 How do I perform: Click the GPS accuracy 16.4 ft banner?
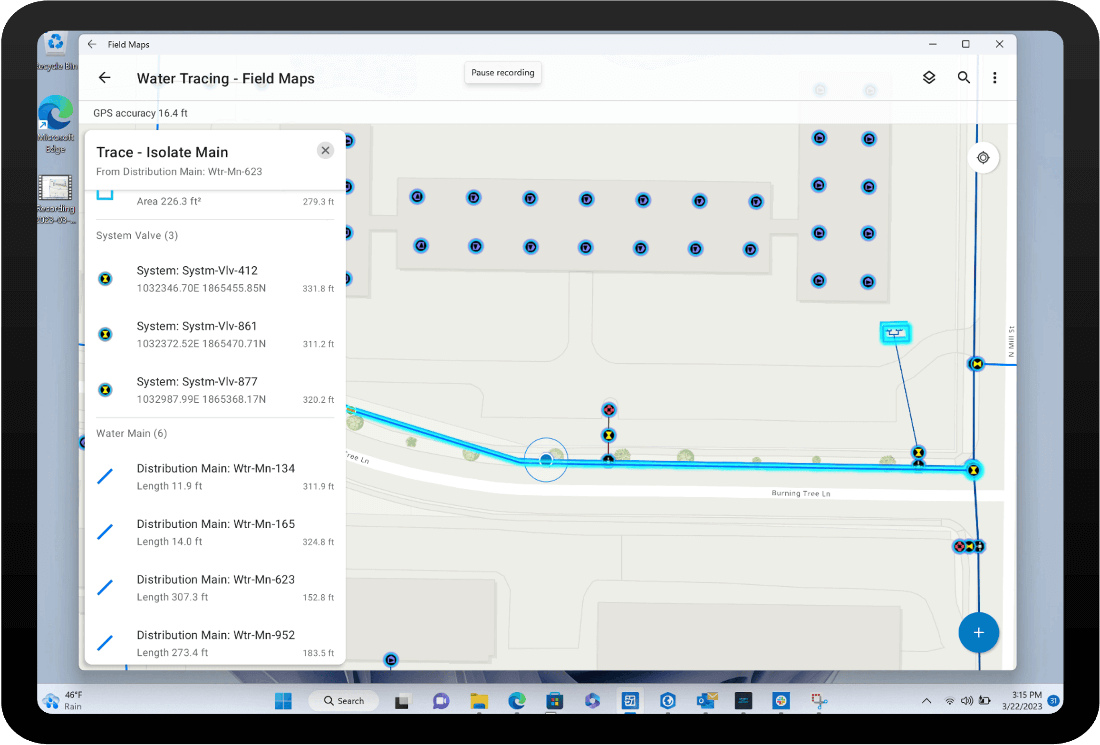point(141,113)
